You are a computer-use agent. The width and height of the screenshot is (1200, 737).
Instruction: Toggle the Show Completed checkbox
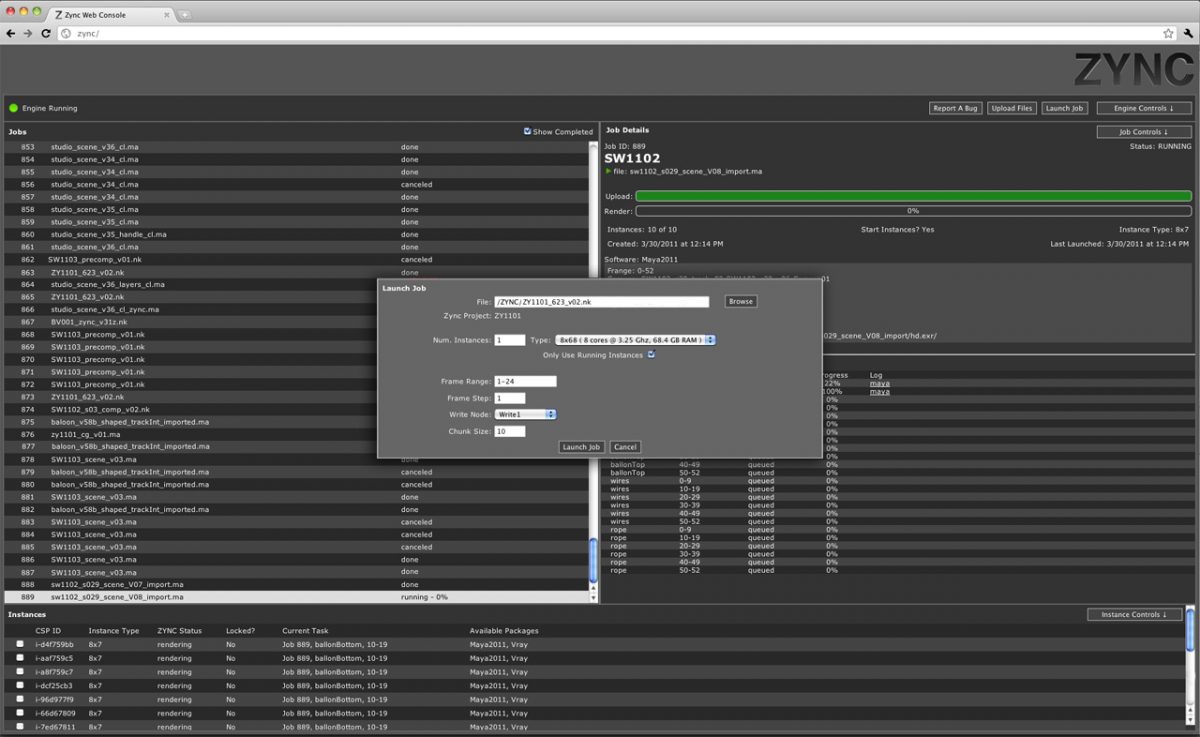click(527, 131)
